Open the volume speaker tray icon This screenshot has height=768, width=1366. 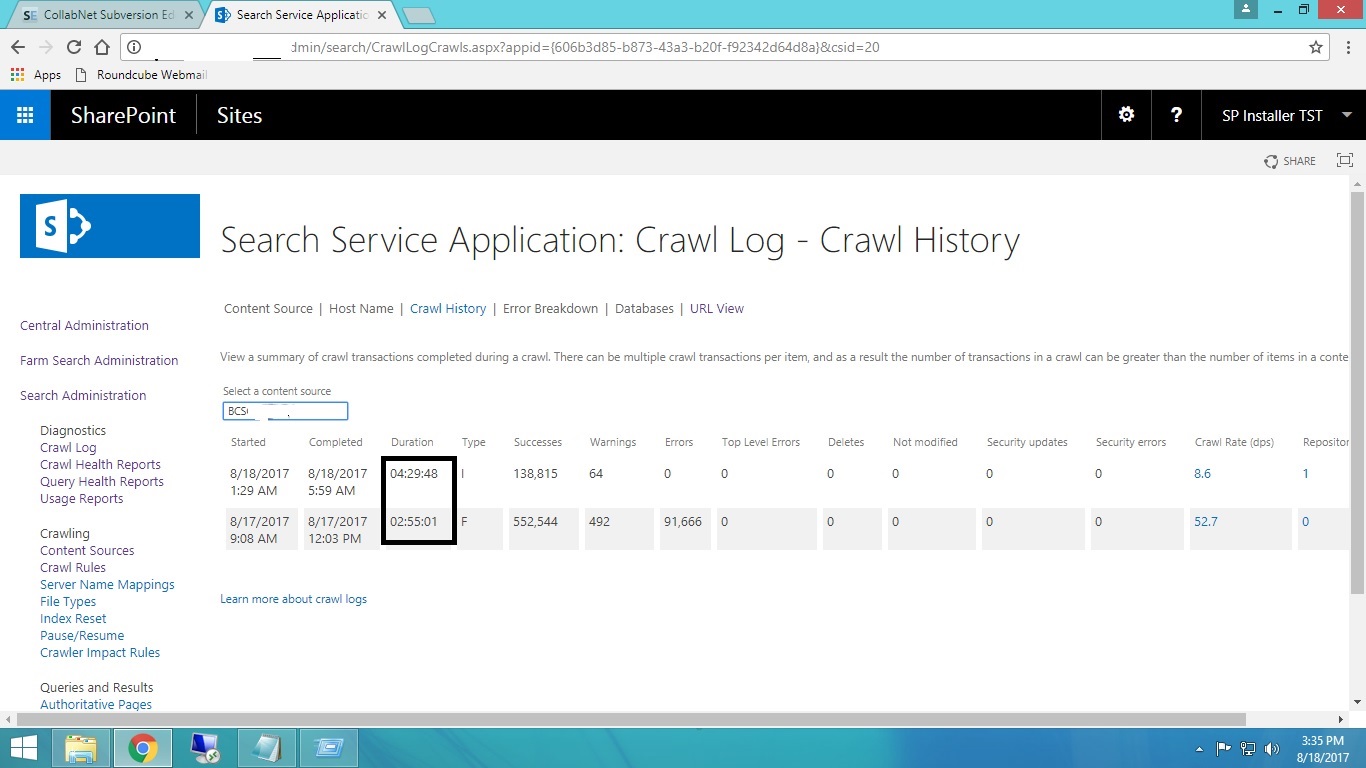point(1272,748)
